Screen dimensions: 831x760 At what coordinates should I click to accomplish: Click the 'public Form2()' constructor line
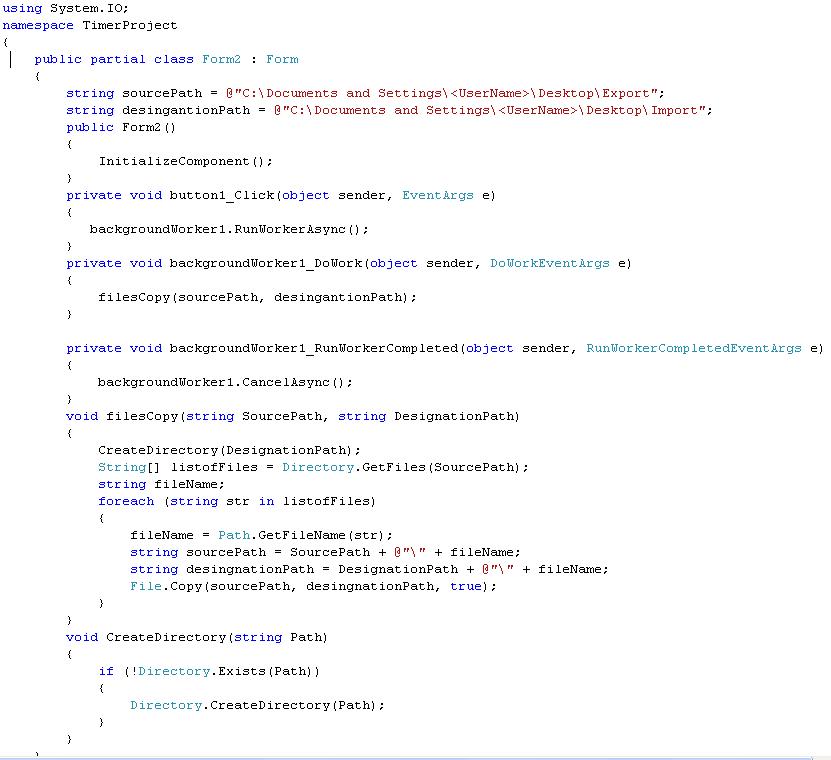tap(121, 127)
